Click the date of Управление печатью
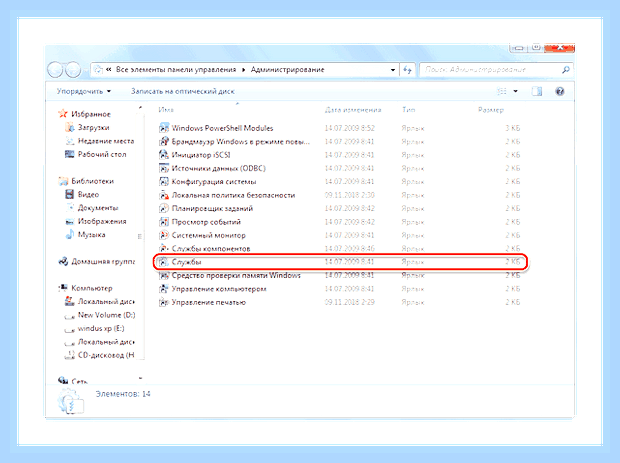This screenshot has width=620, height=463. [x=350, y=302]
